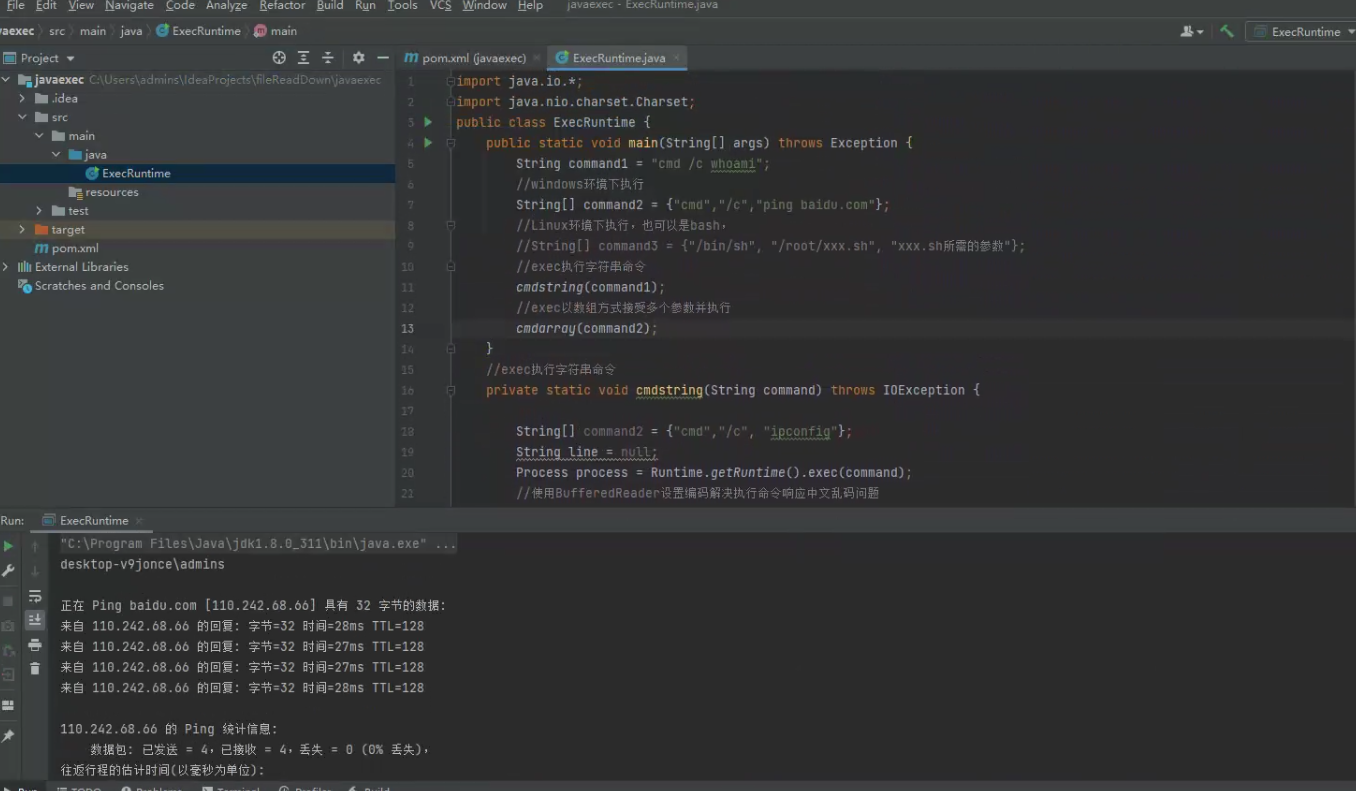This screenshot has height=791, width=1356.
Task: Open the VCS menu
Action: tap(440, 6)
